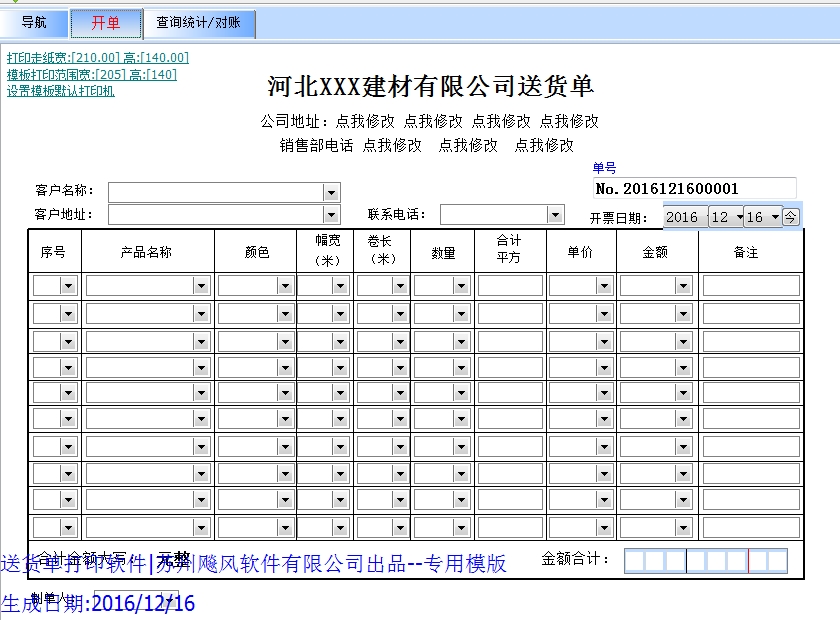Click the 合计平方 column header
840x620 pixels.
point(510,251)
